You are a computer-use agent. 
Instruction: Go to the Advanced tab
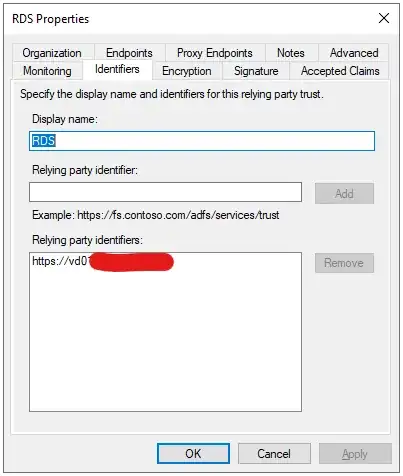tap(354, 53)
